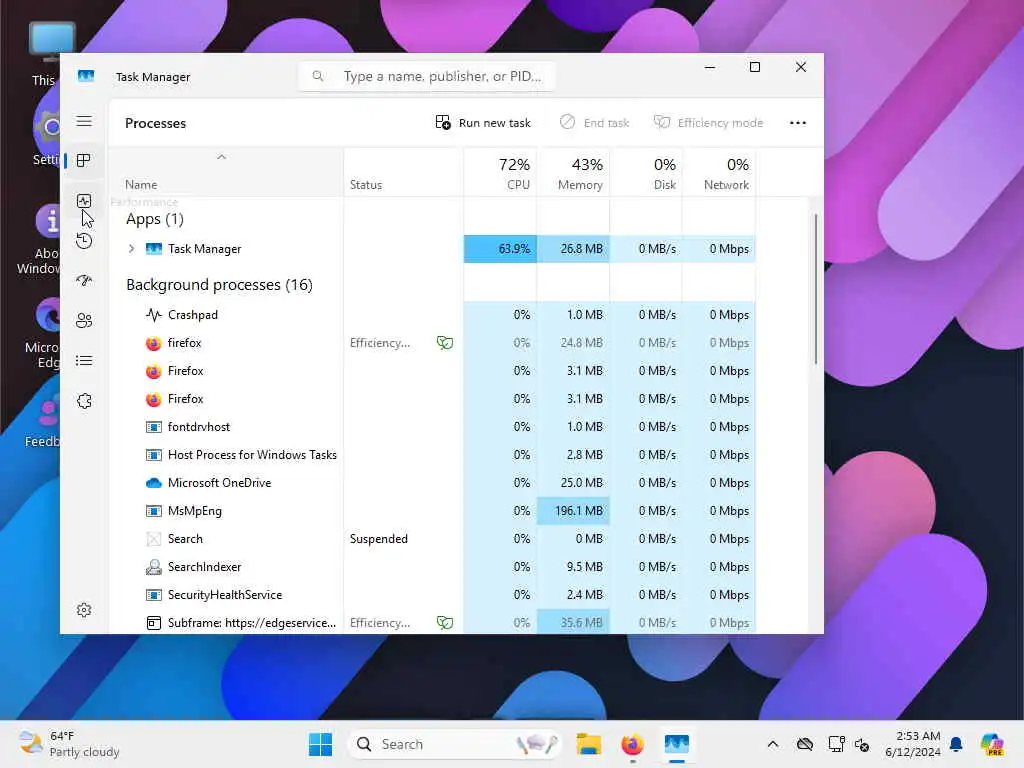Viewport: 1024px width, 768px height.
Task: Open the Startup apps sidebar page
Action: (84, 281)
